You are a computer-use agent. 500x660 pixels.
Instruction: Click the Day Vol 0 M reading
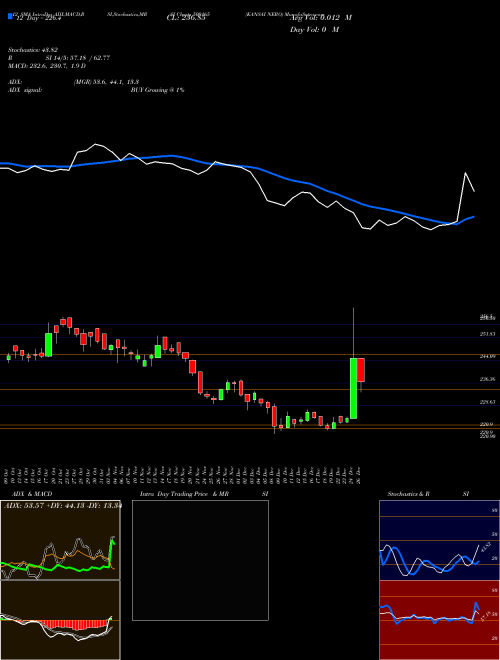click(314, 30)
